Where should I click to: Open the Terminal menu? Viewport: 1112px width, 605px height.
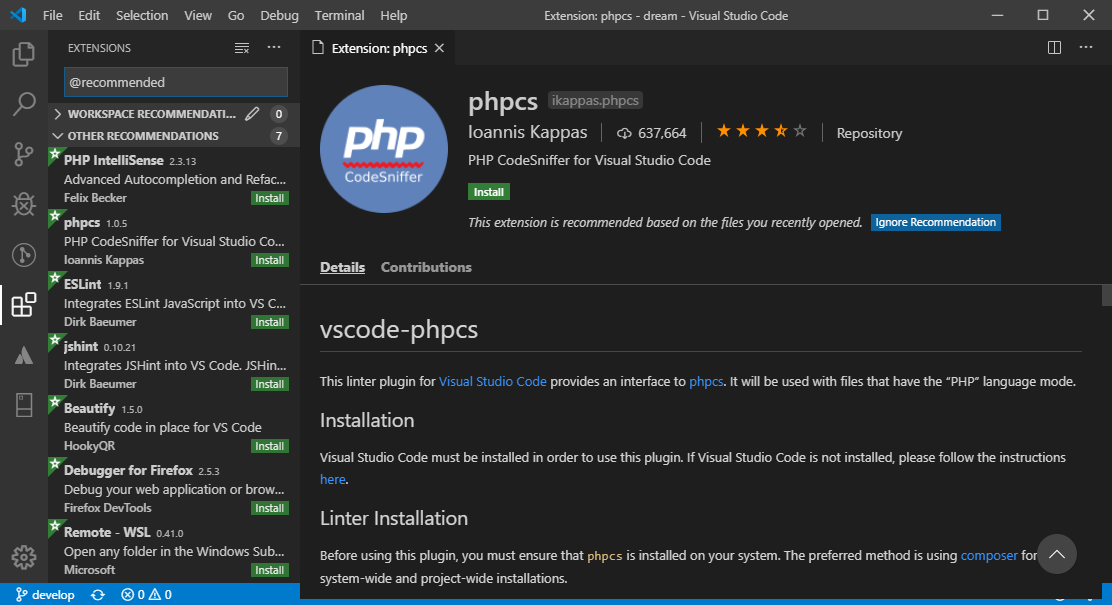[339, 15]
